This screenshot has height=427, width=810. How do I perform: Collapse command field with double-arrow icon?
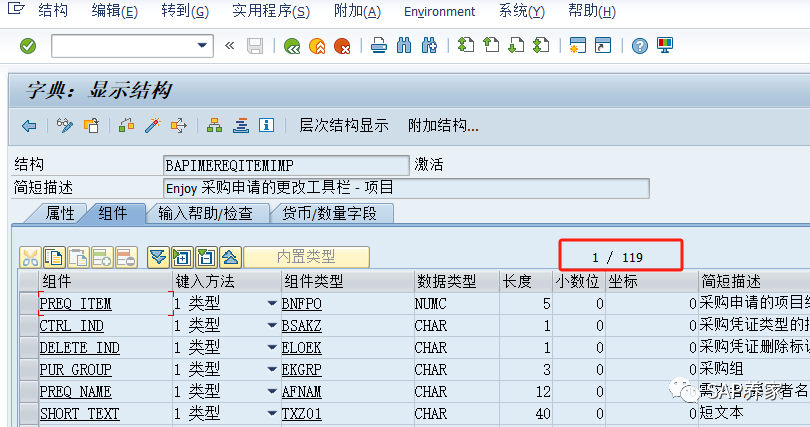[230, 46]
